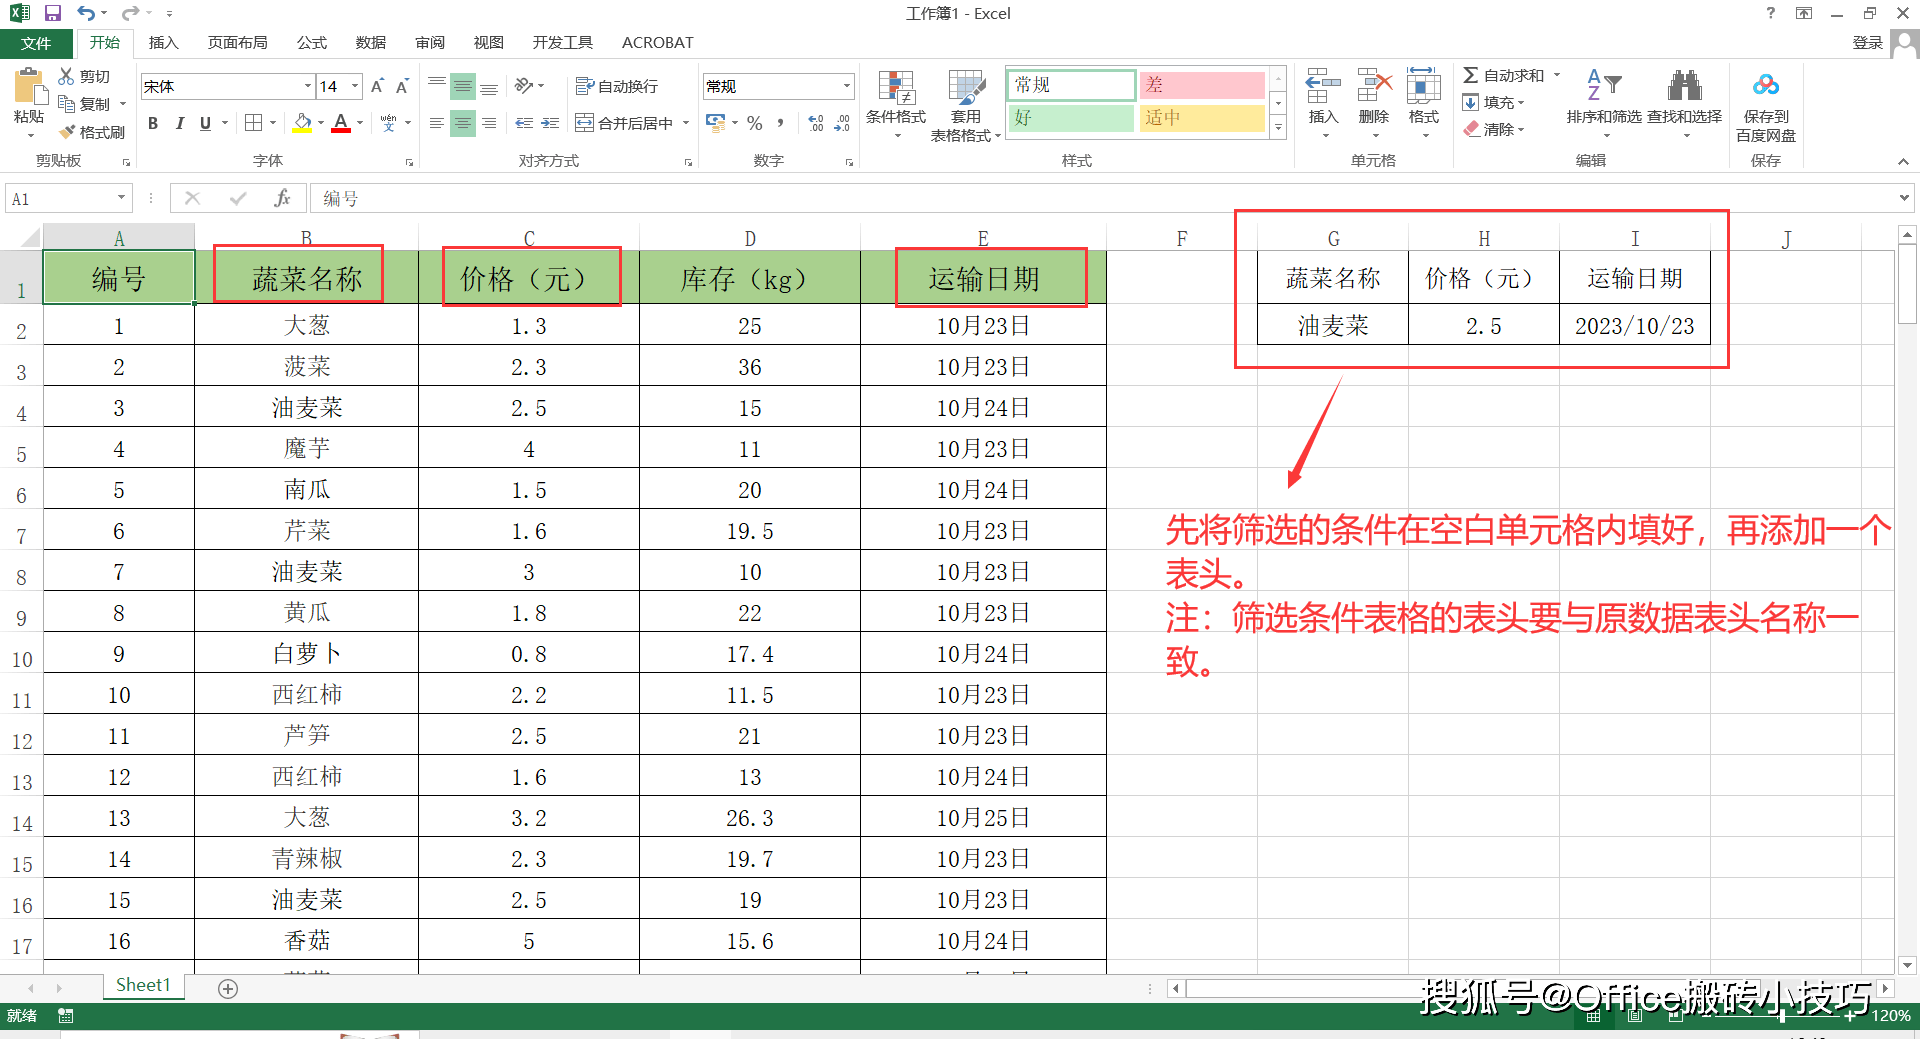Toggle Wrap Text (自动换行)
The width and height of the screenshot is (1920, 1039).
point(616,86)
